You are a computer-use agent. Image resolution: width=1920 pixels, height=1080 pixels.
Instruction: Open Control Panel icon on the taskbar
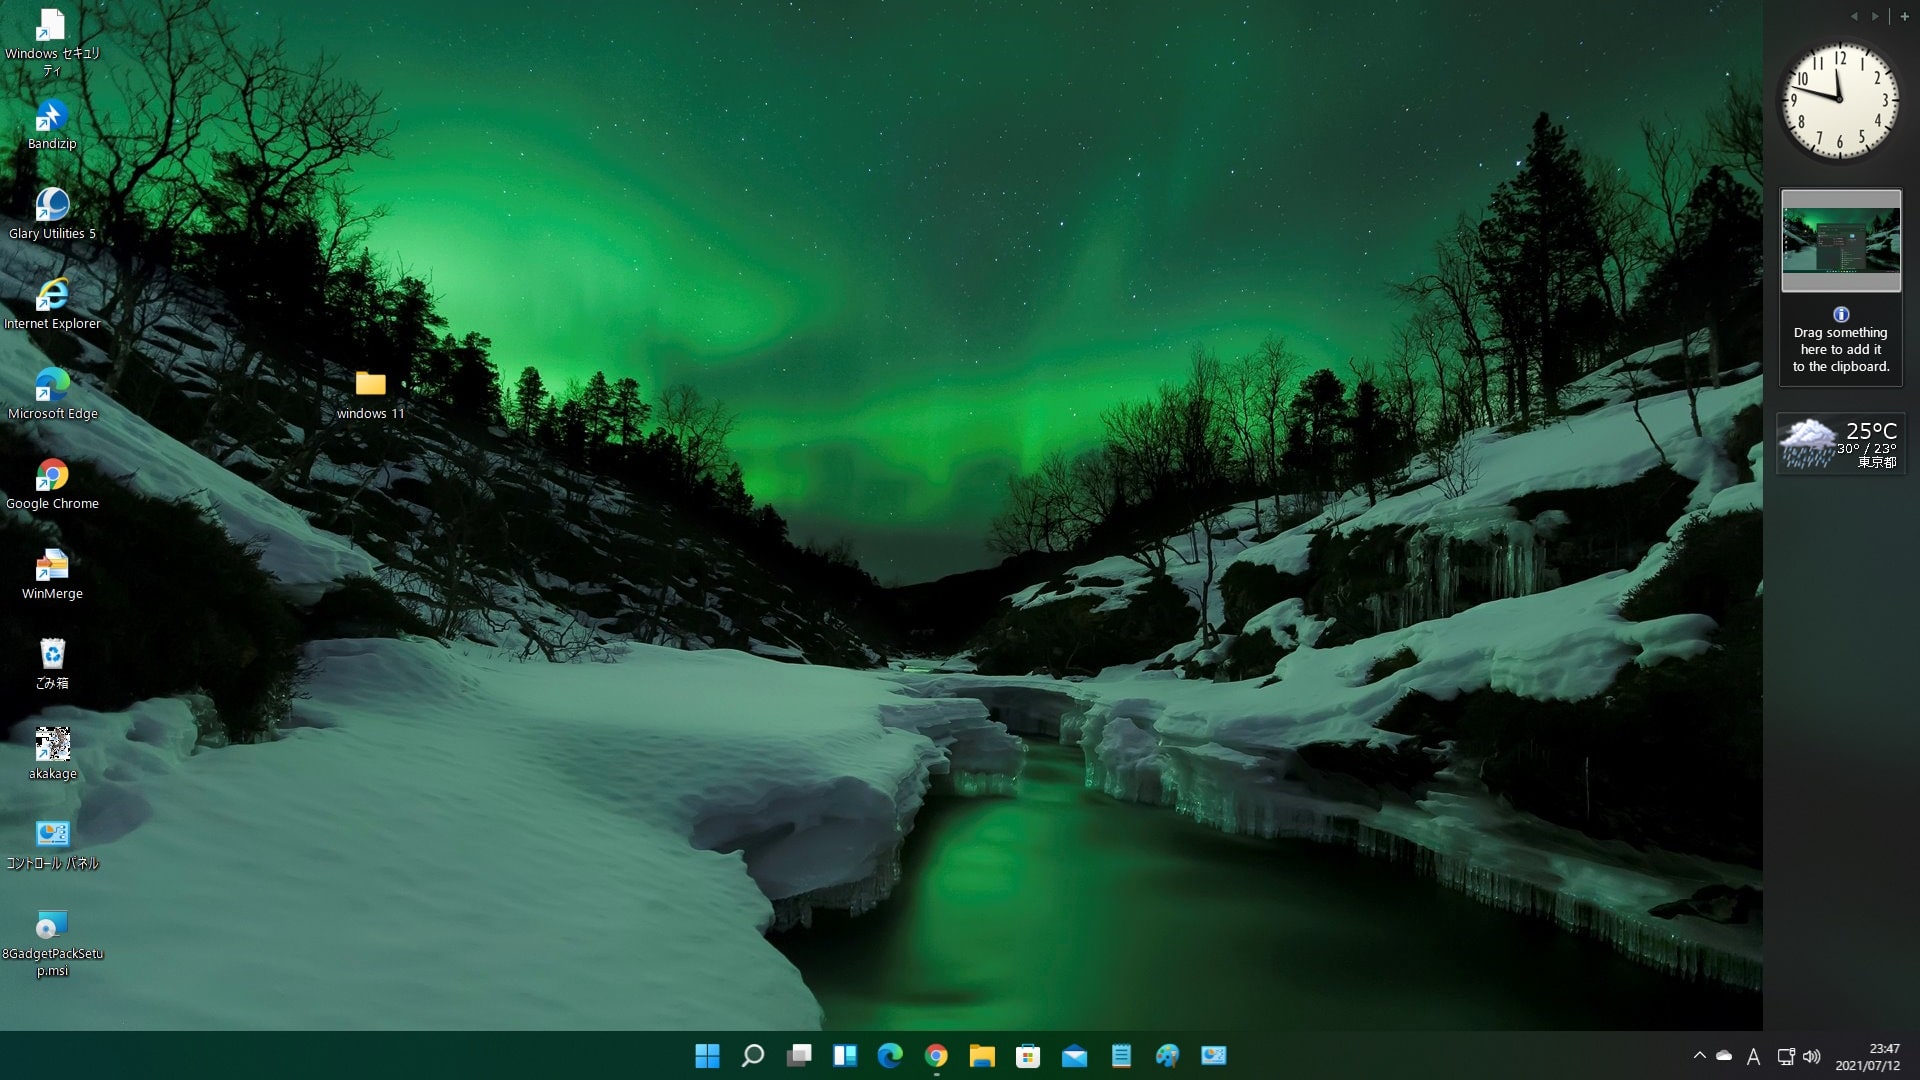point(1213,1055)
